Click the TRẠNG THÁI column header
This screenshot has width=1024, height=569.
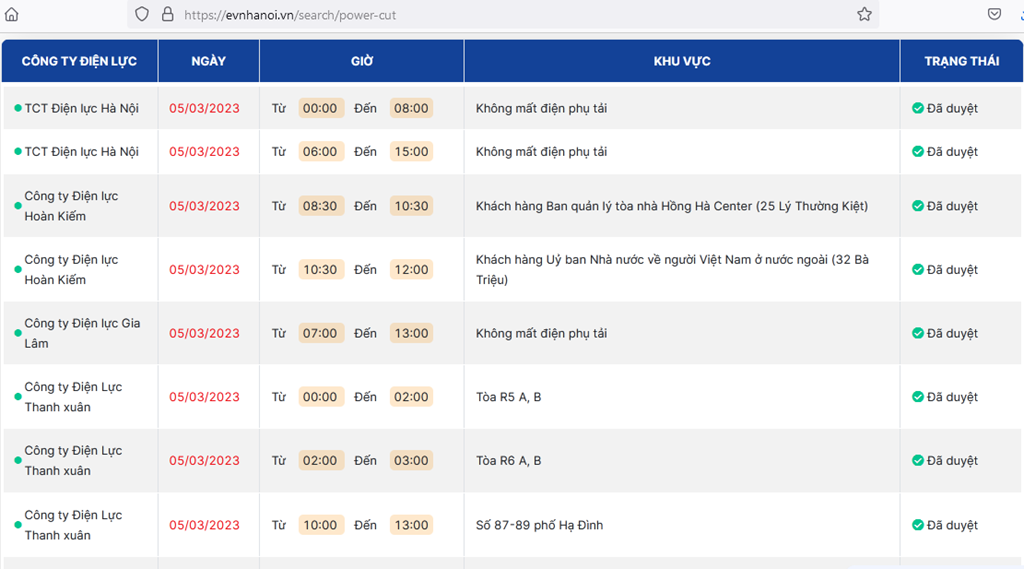(x=961, y=61)
